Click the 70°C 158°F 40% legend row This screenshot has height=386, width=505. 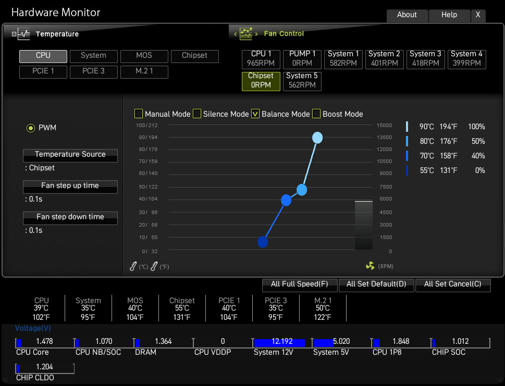coord(445,156)
